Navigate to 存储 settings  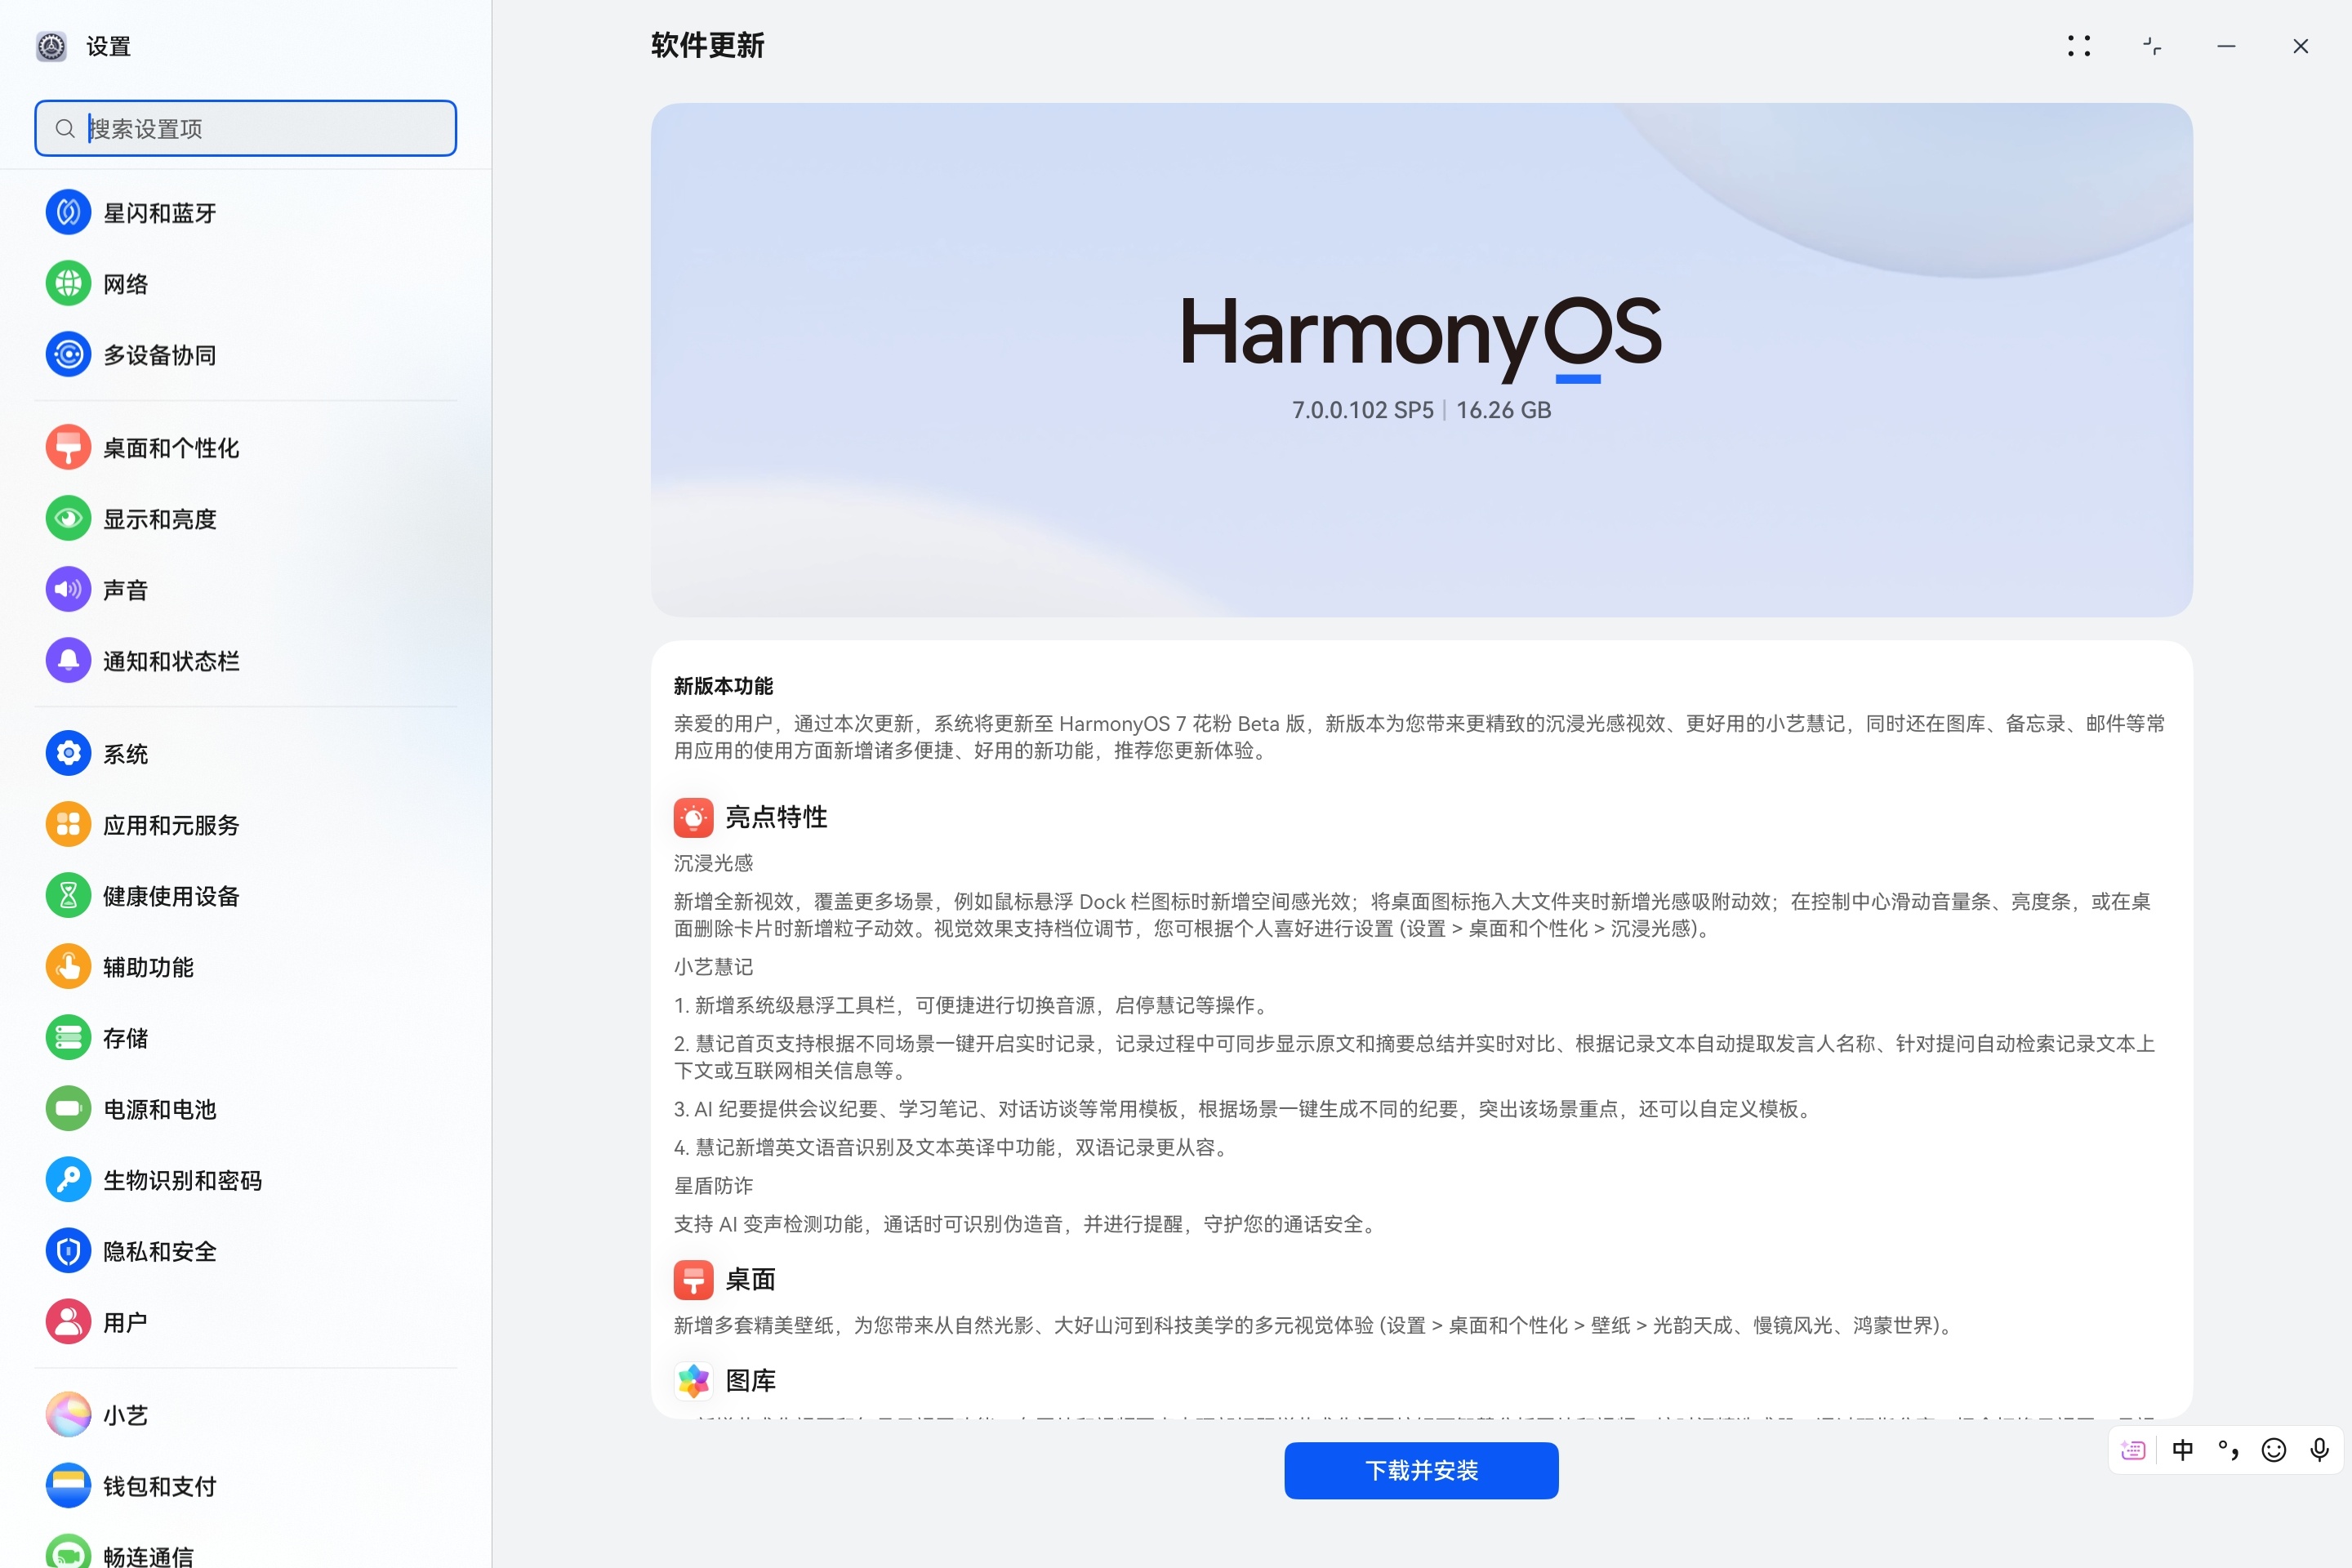click(x=246, y=1038)
